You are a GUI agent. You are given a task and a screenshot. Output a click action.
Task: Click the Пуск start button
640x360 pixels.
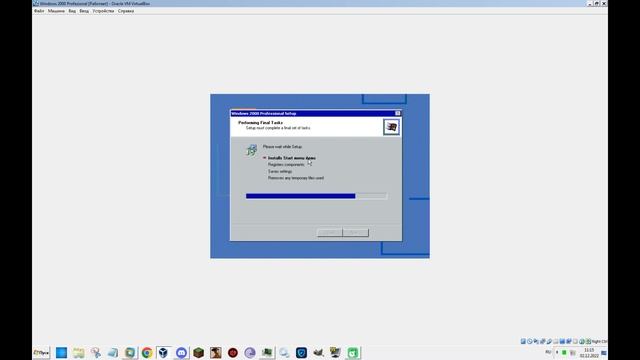(41, 352)
